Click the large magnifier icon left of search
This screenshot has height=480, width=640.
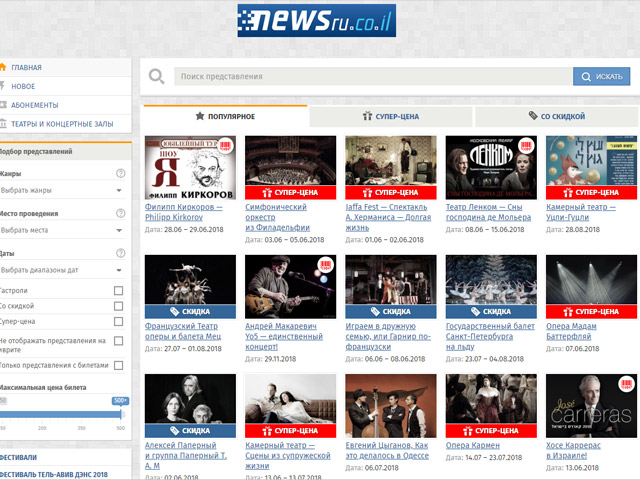click(x=156, y=76)
